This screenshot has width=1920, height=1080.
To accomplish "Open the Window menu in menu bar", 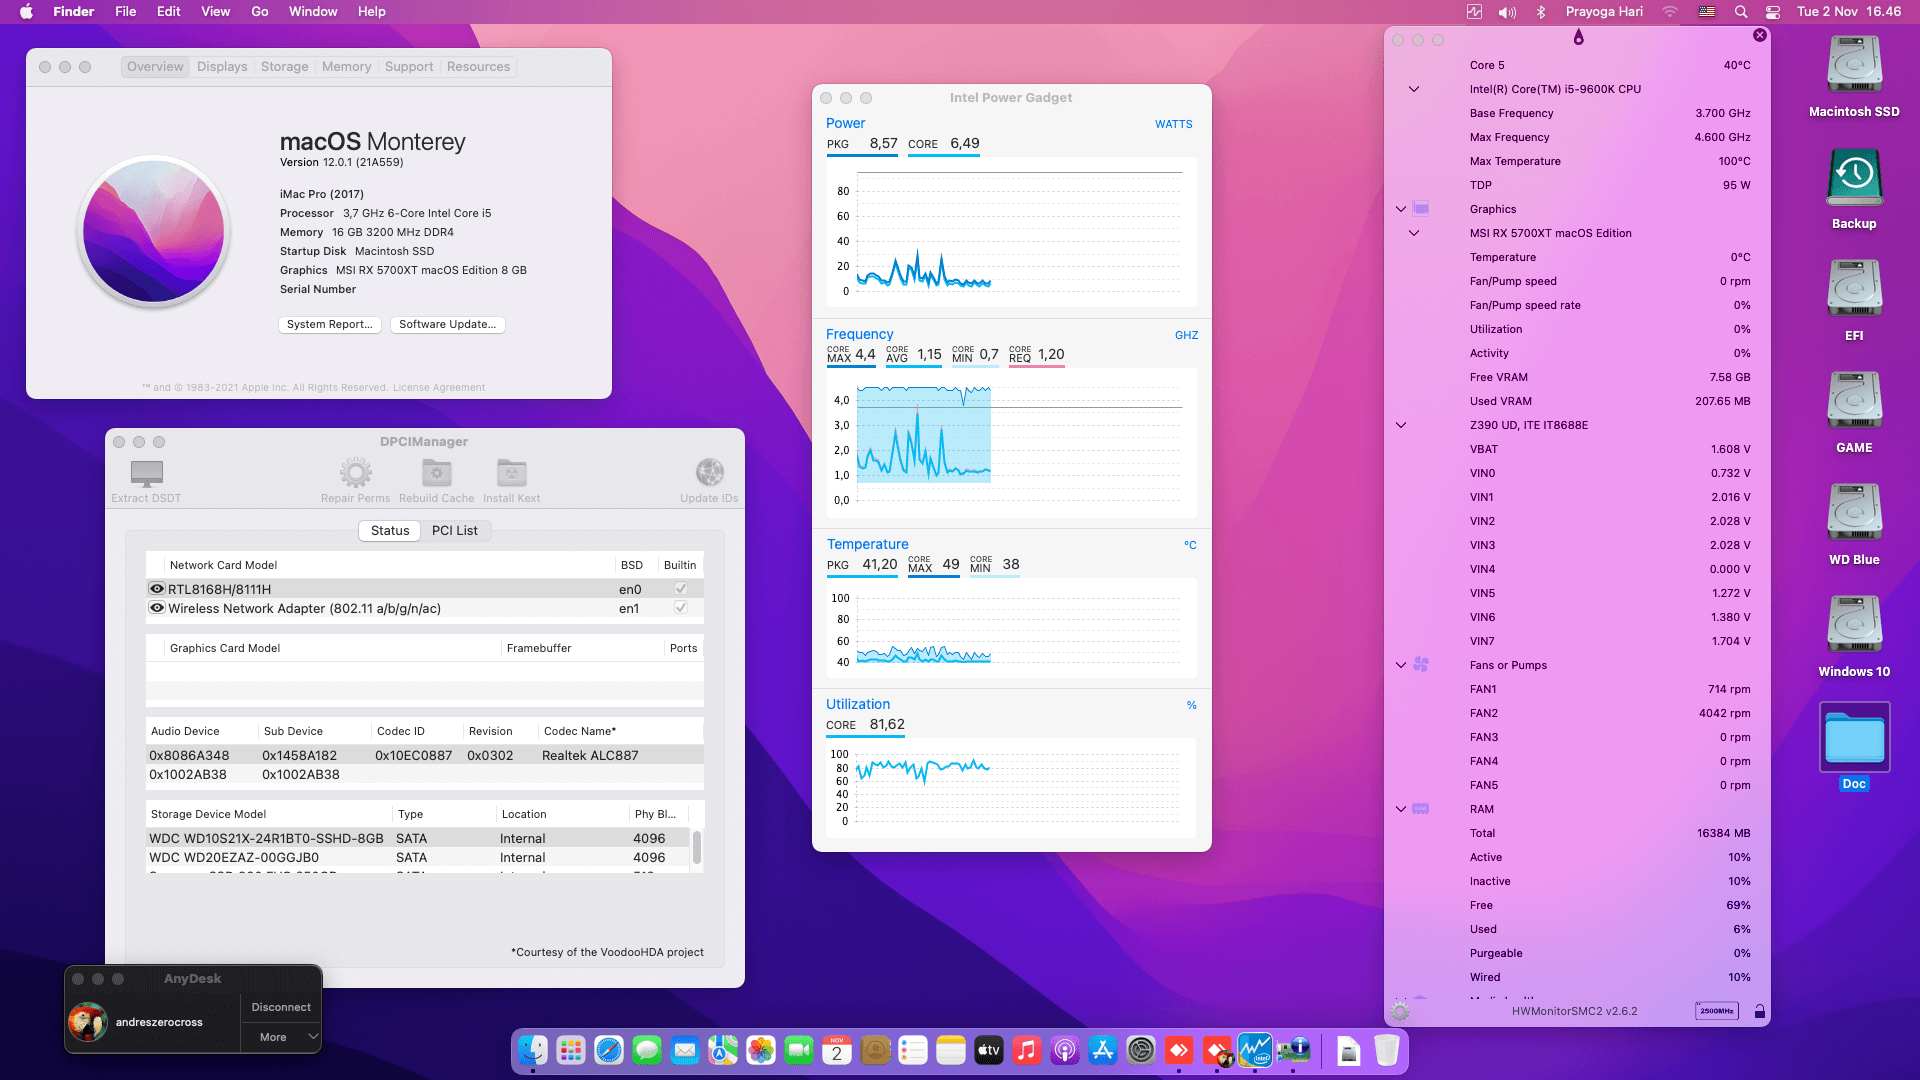I will click(x=313, y=12).
